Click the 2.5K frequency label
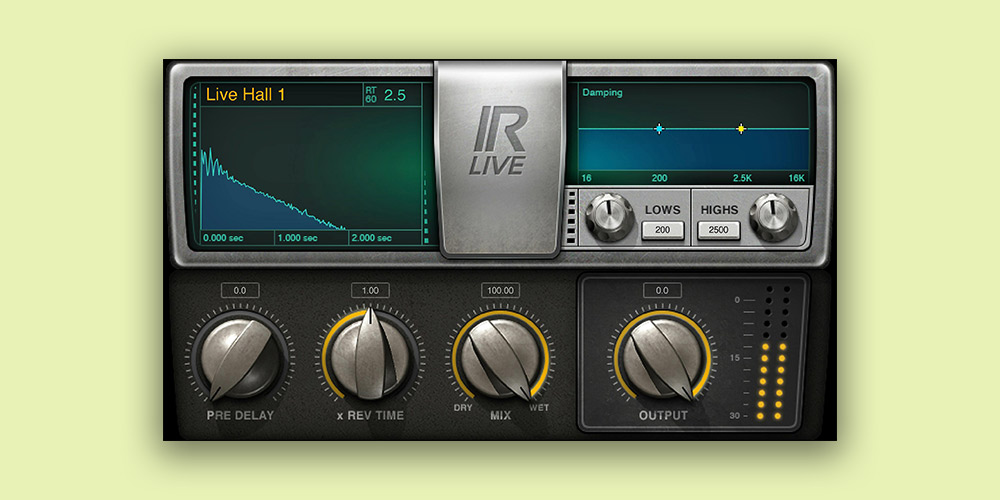The width and height of the screenshot is (1000, 500). click(x=742, y=178)
